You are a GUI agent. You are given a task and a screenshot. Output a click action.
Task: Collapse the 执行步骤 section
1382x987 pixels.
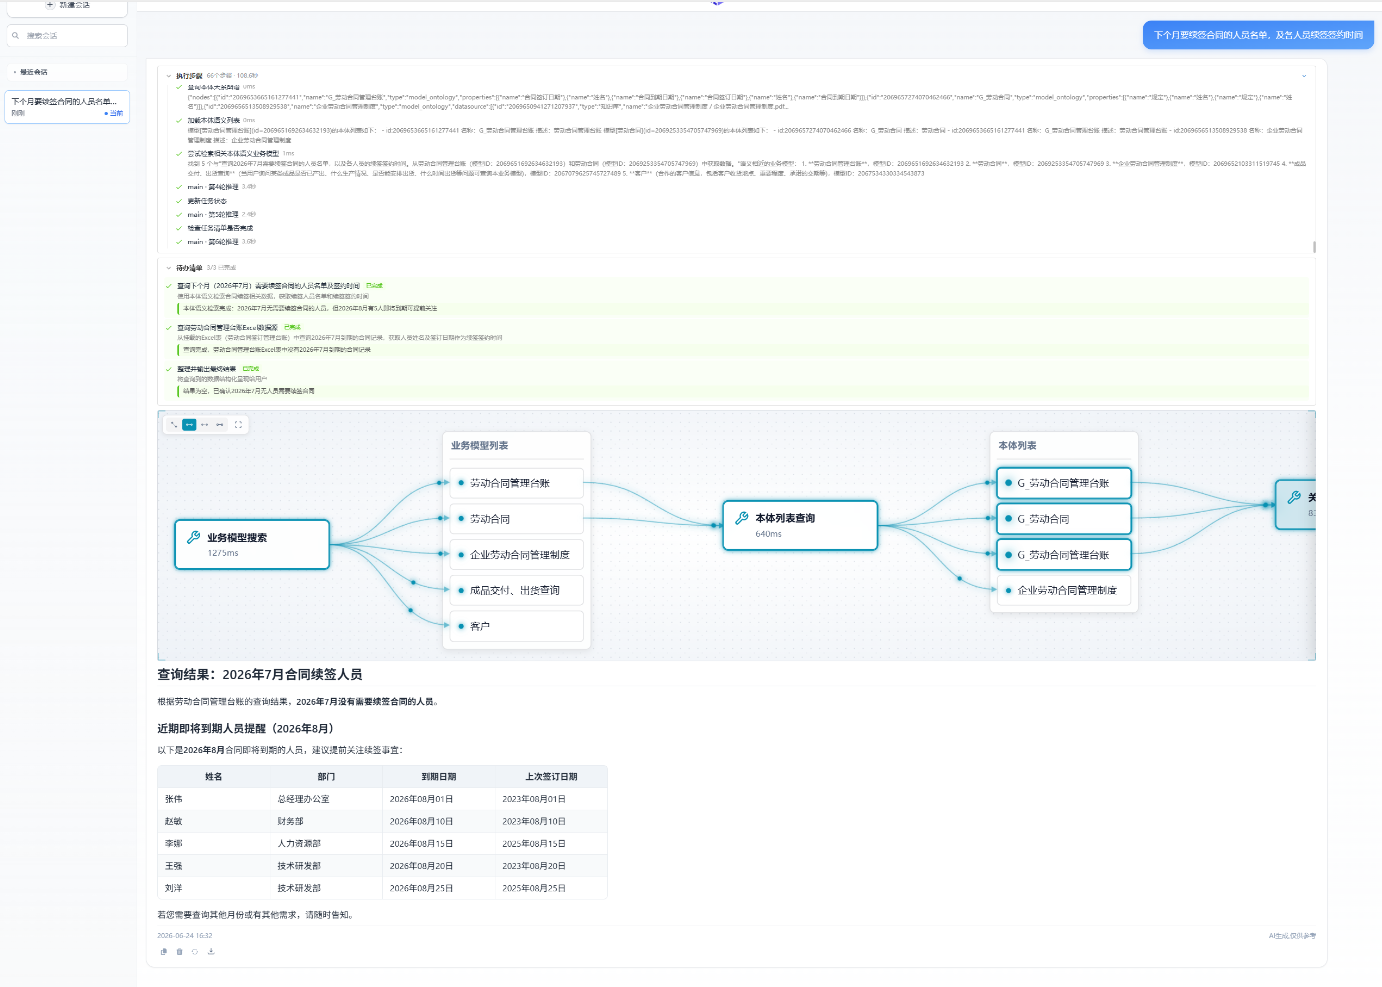coord(169,76)
